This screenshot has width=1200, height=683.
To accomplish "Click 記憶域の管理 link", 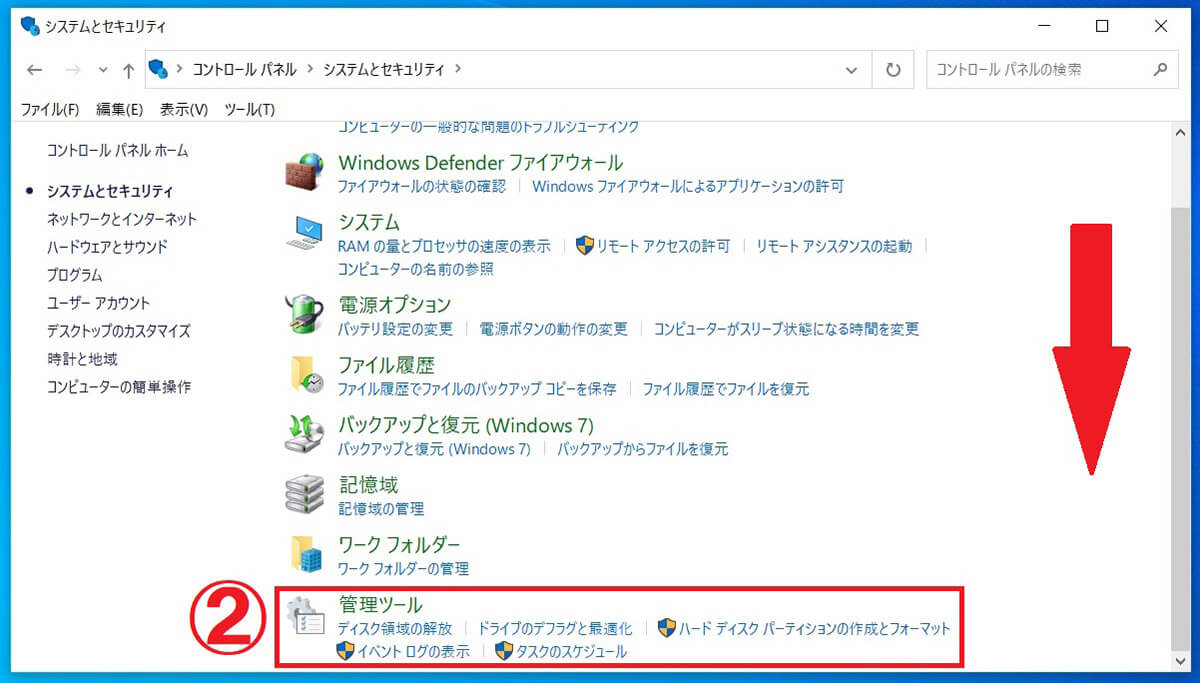I will click(x=381, y=508).
